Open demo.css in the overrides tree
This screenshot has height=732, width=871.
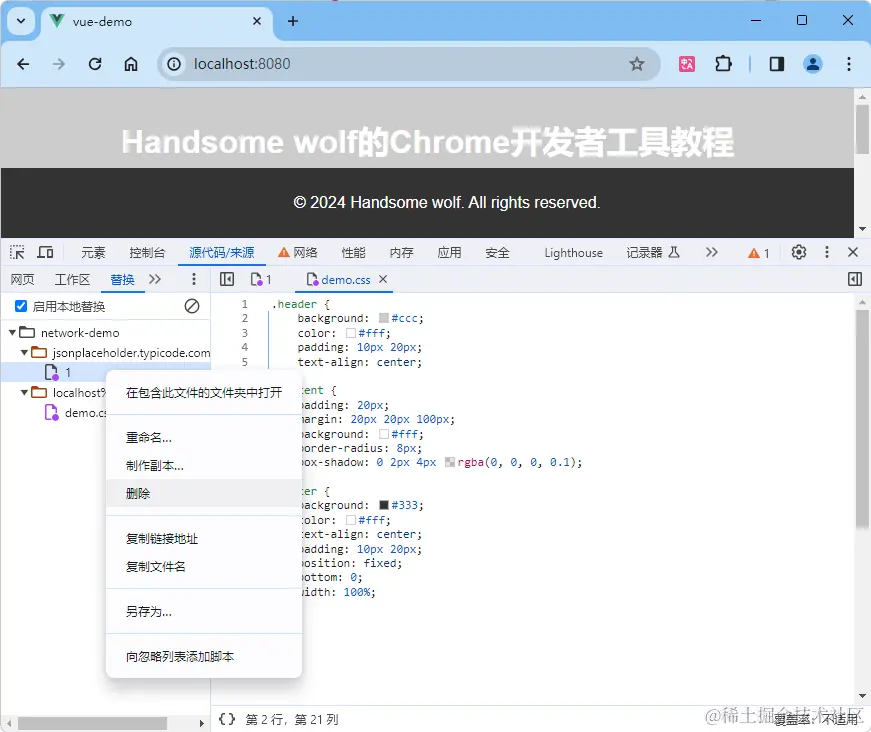point(75,413)
